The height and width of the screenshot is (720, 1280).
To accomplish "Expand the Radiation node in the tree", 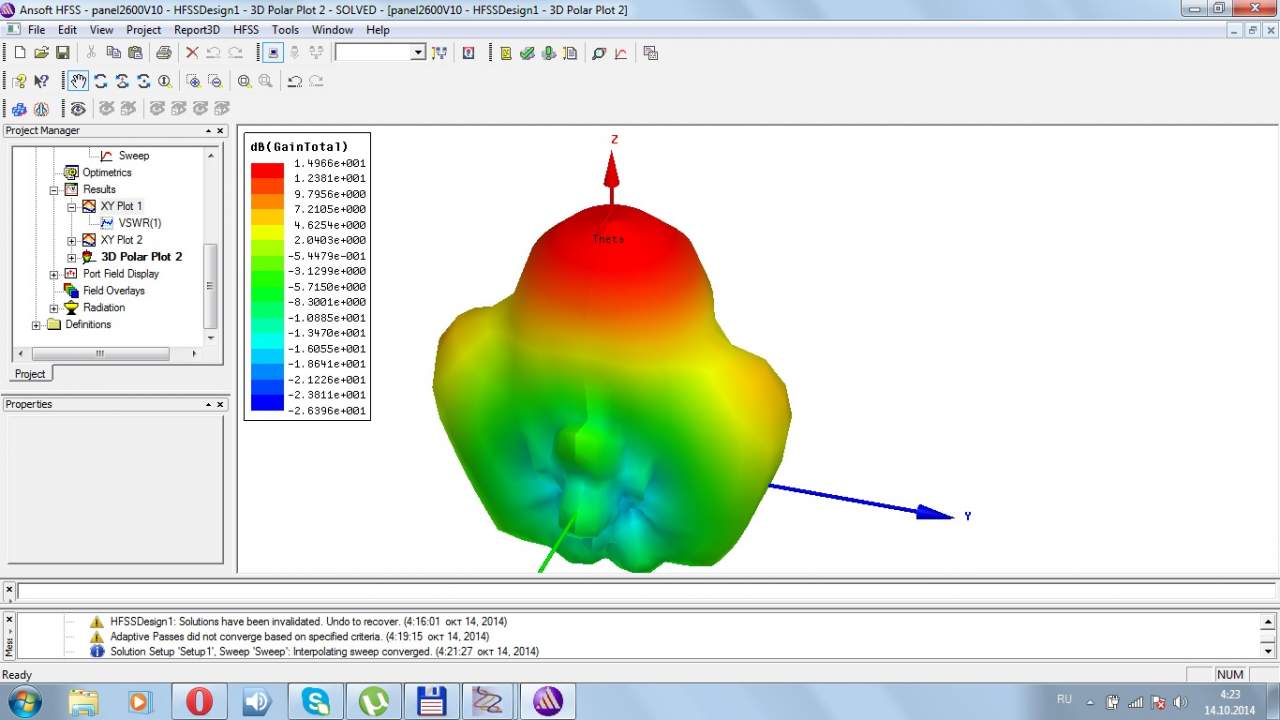I will [x=54, y=308].
